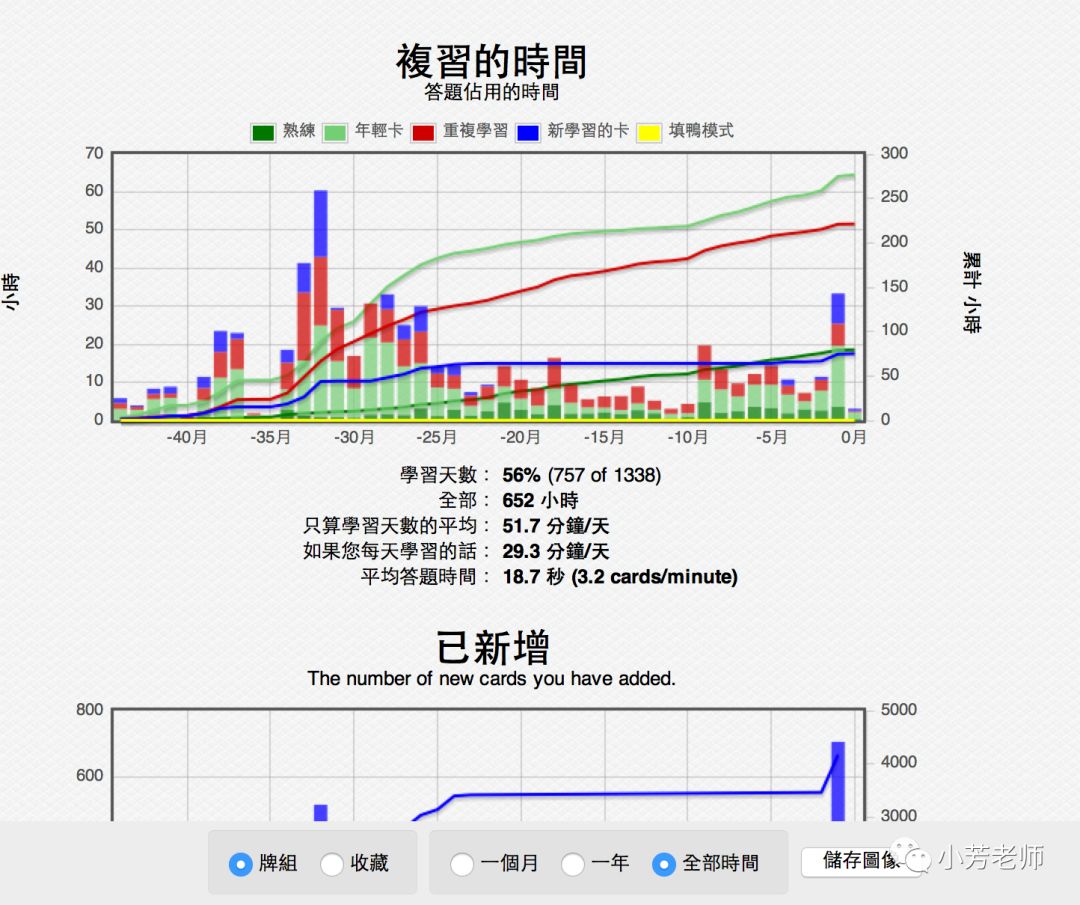The image size is (1080, 905).
Task: Click the -10月 axis label
Action: tap(687, 437)
